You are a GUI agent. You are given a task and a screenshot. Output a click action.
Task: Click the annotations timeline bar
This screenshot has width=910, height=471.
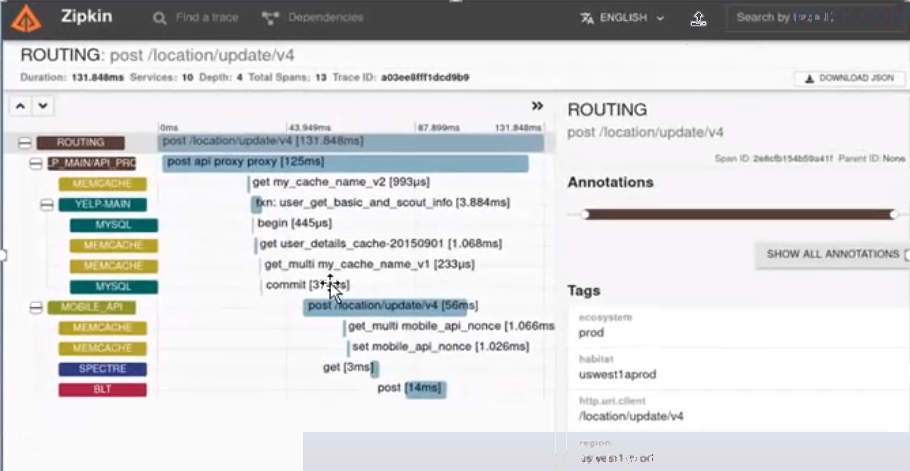coord(739,215)
